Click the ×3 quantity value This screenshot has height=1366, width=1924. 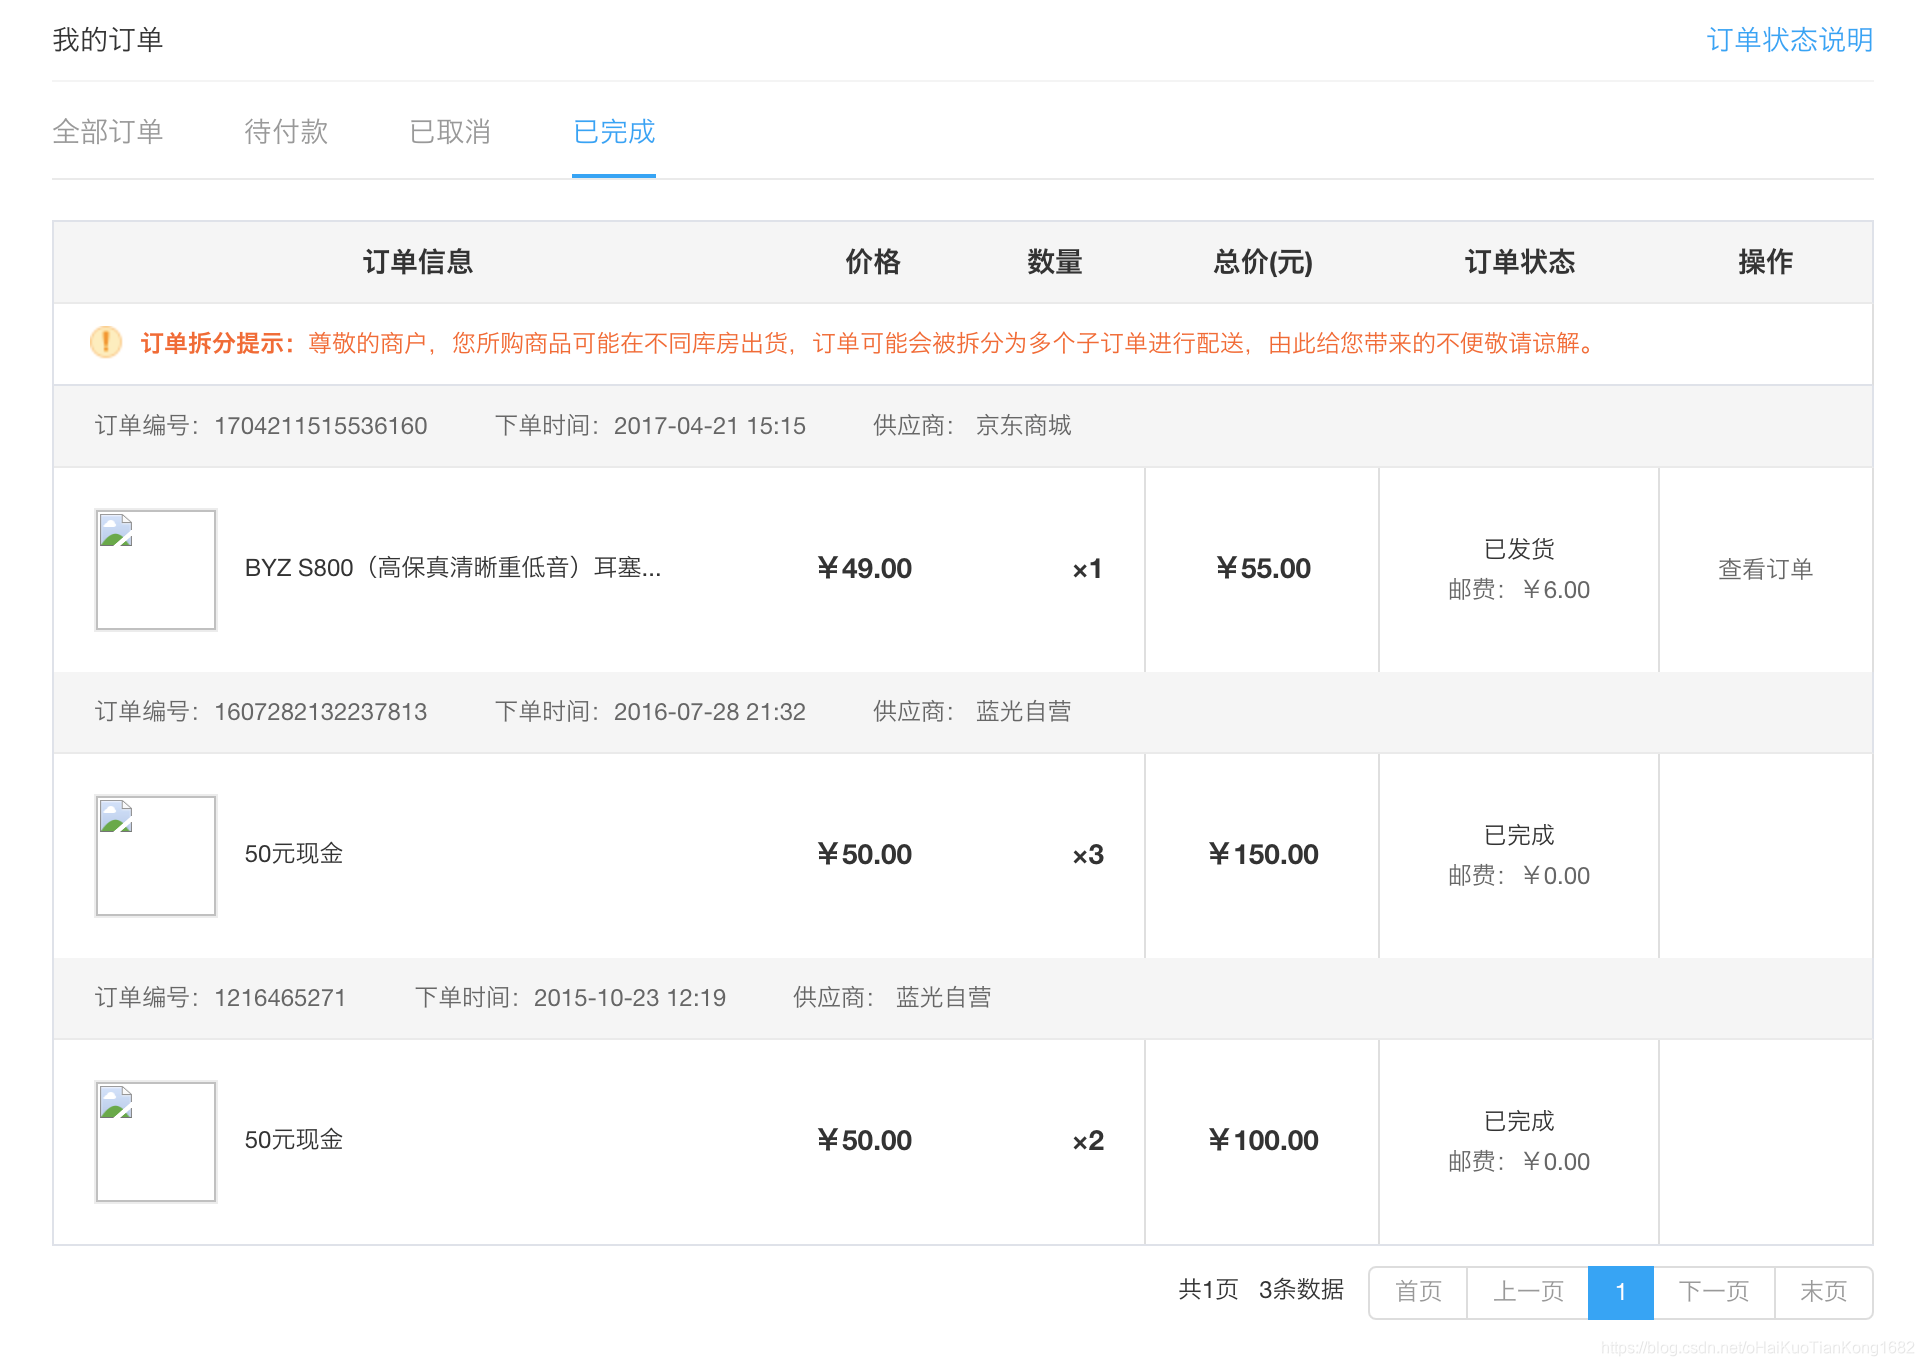pyautogui.click(x=1088, y=855)
